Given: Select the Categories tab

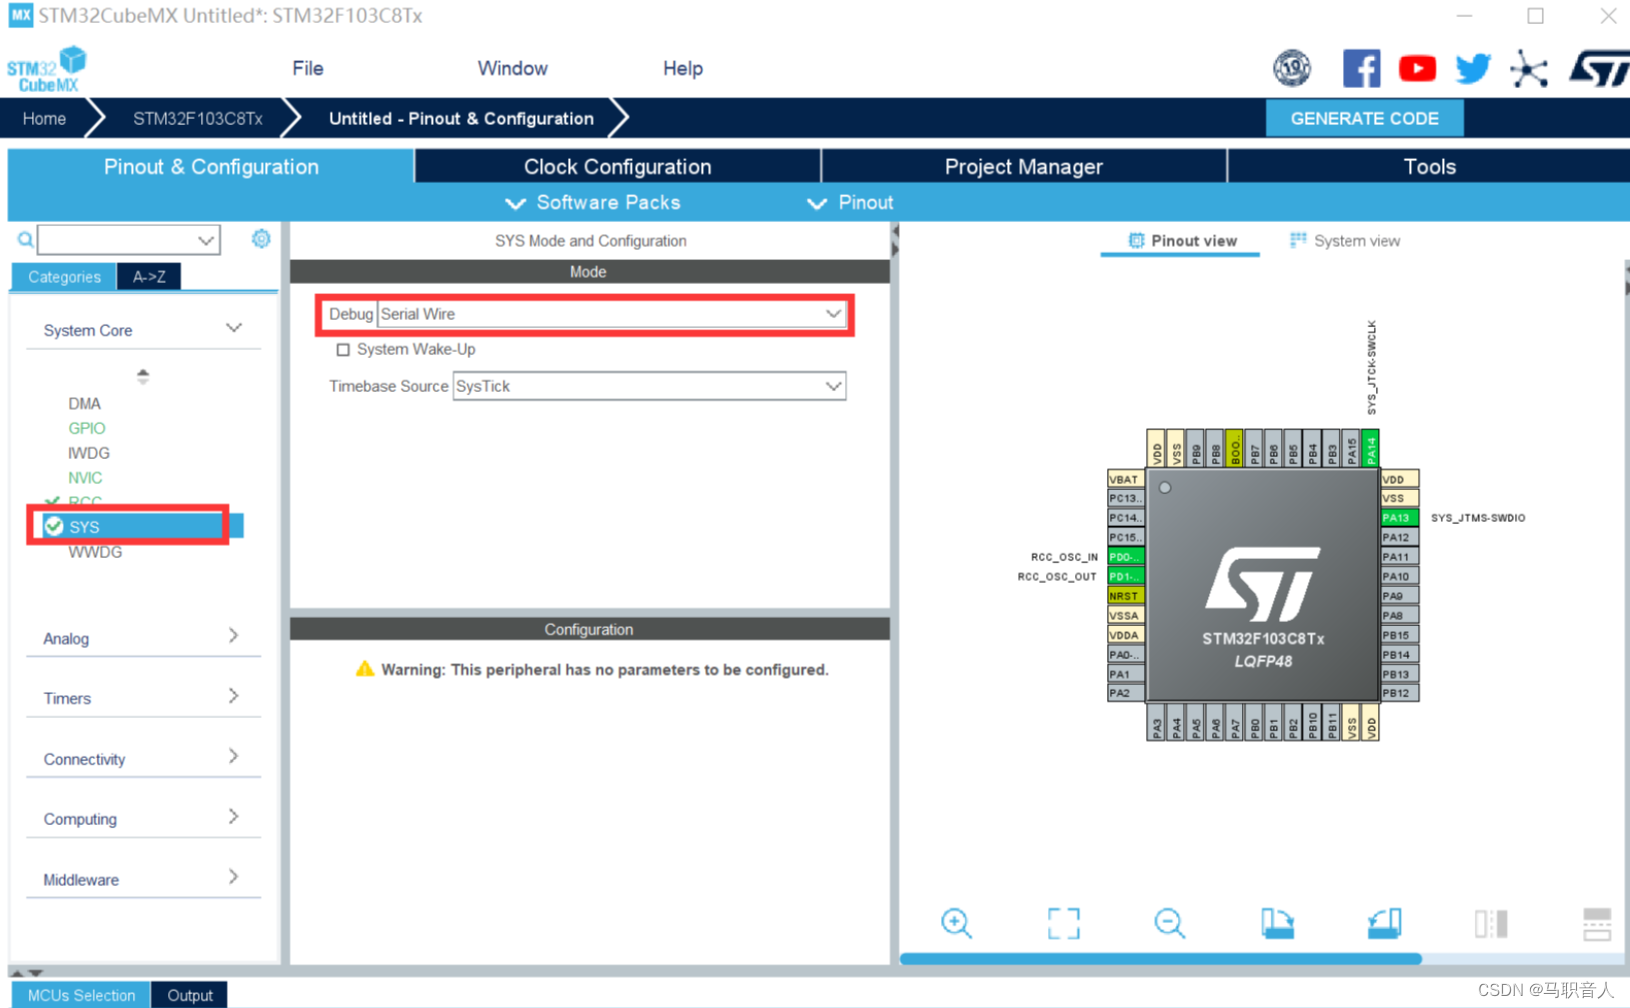Looking at the screenshot, I should (x=64, y=277).
